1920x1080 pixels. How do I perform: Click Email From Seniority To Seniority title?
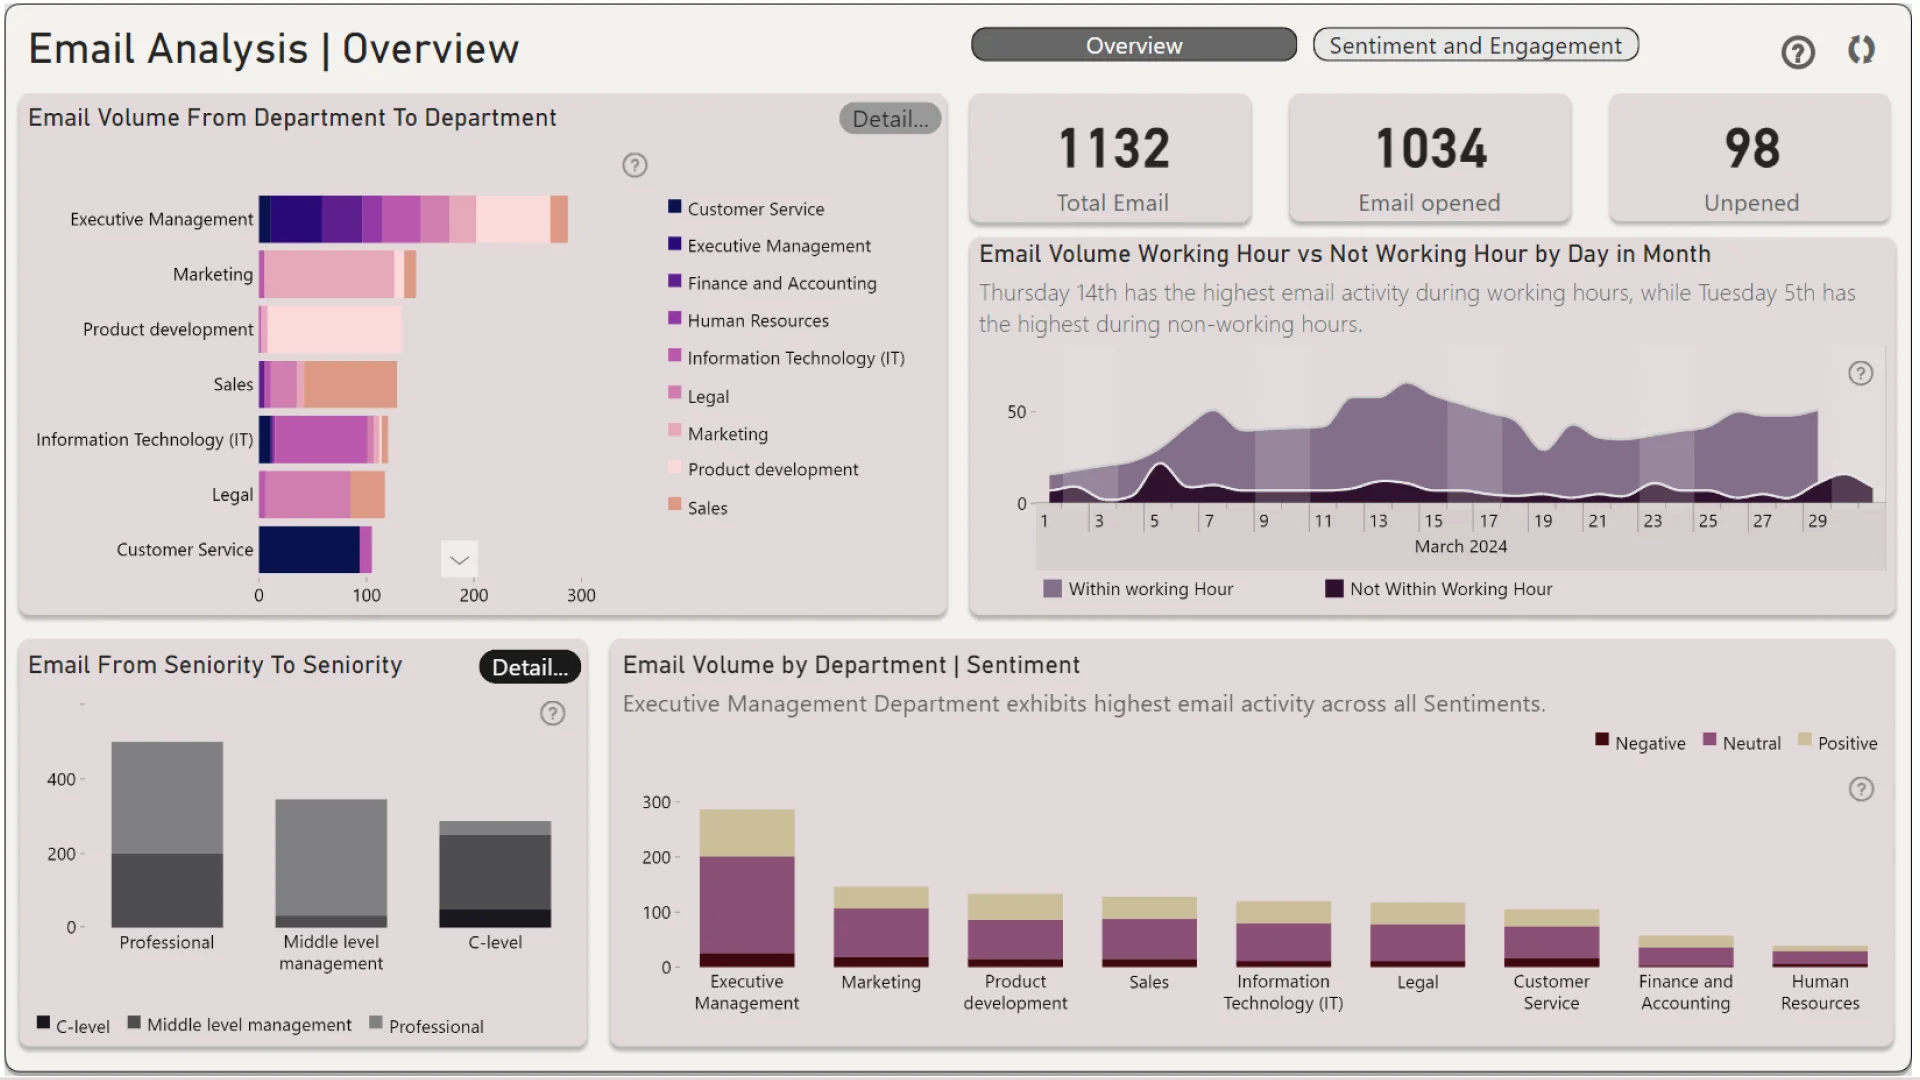215,665
